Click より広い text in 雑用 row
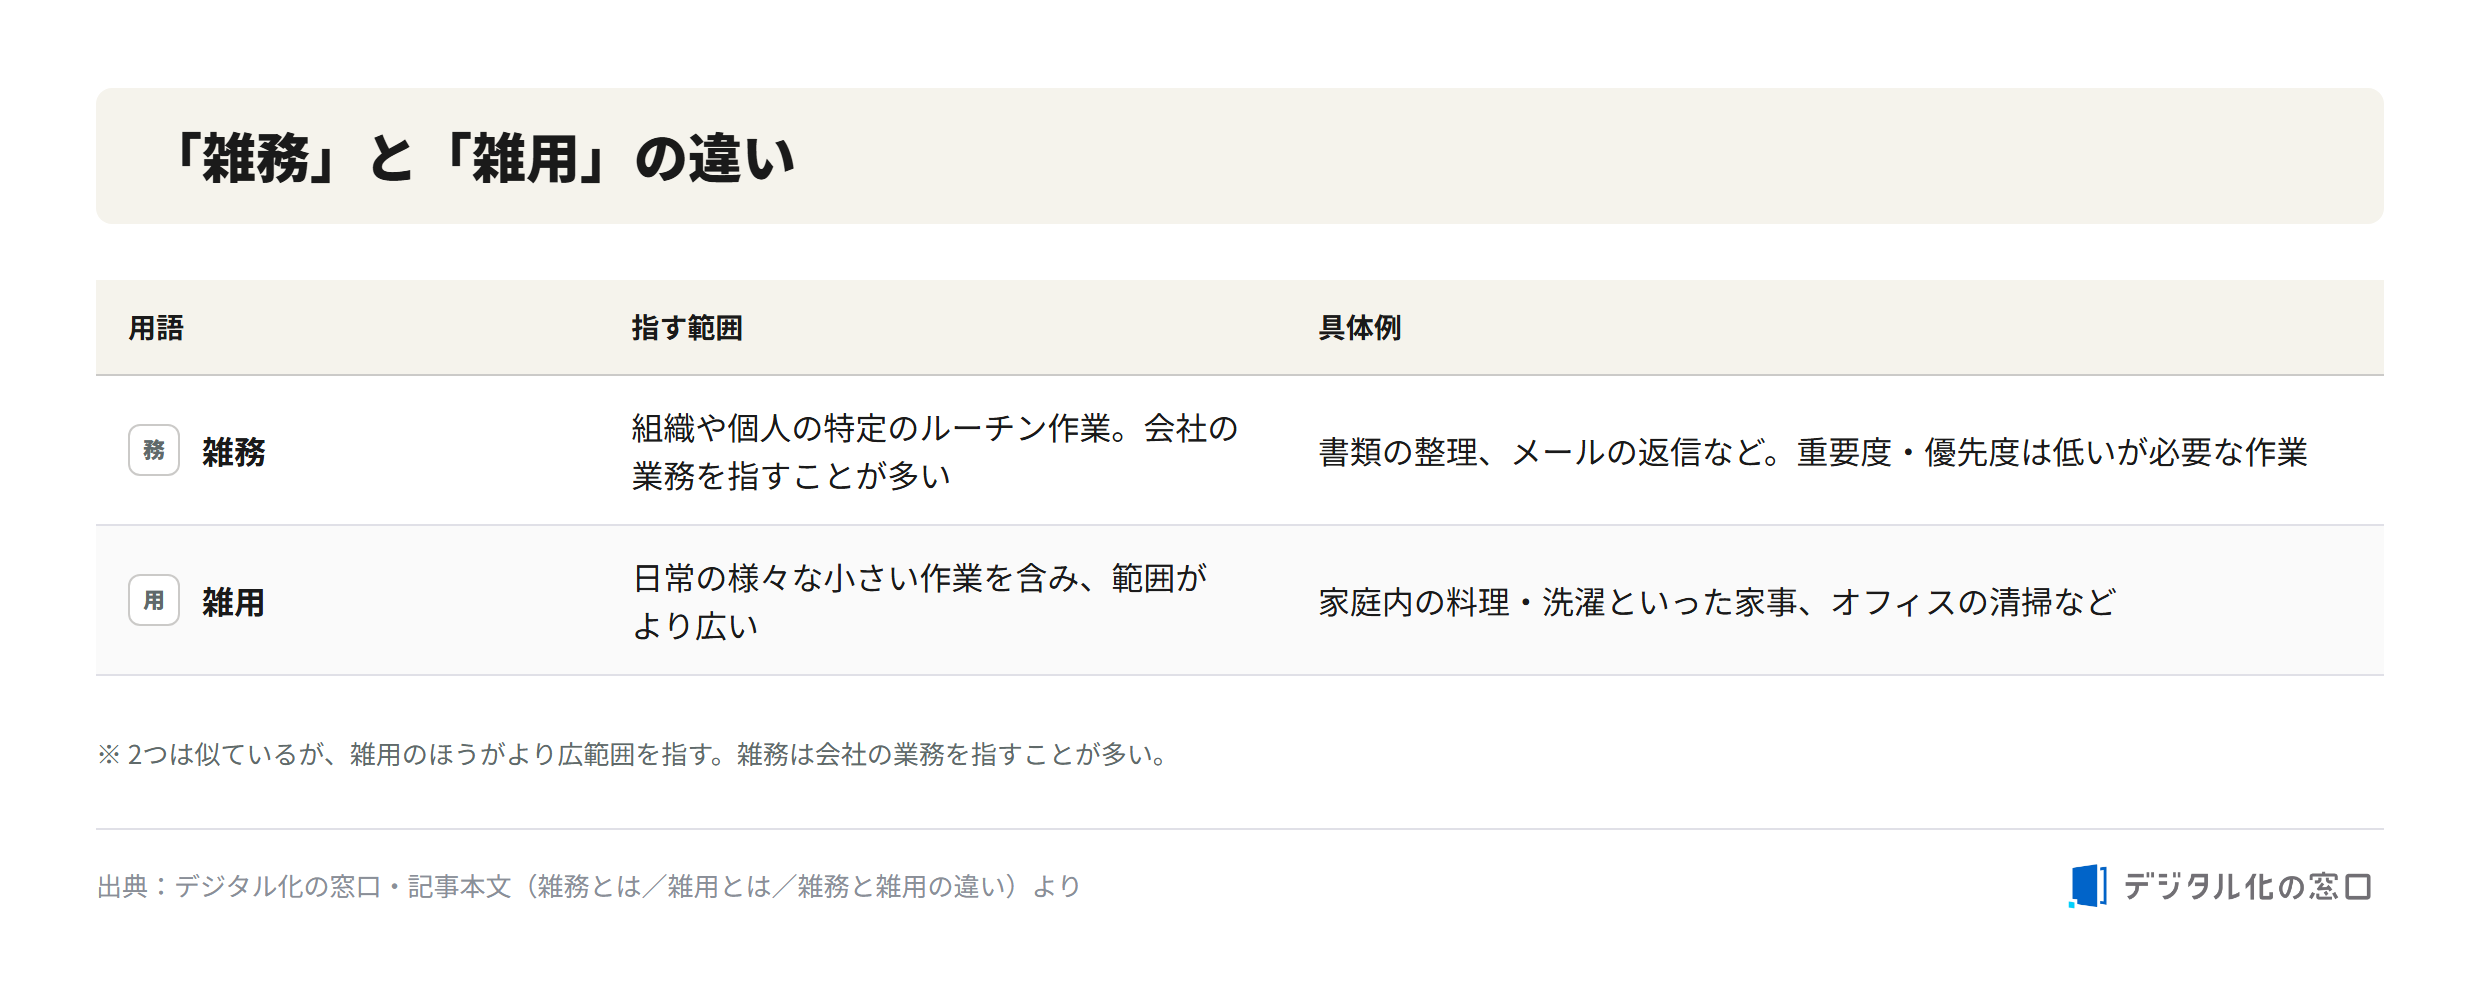This screenshot has height=1002, width=2480. 695,626
